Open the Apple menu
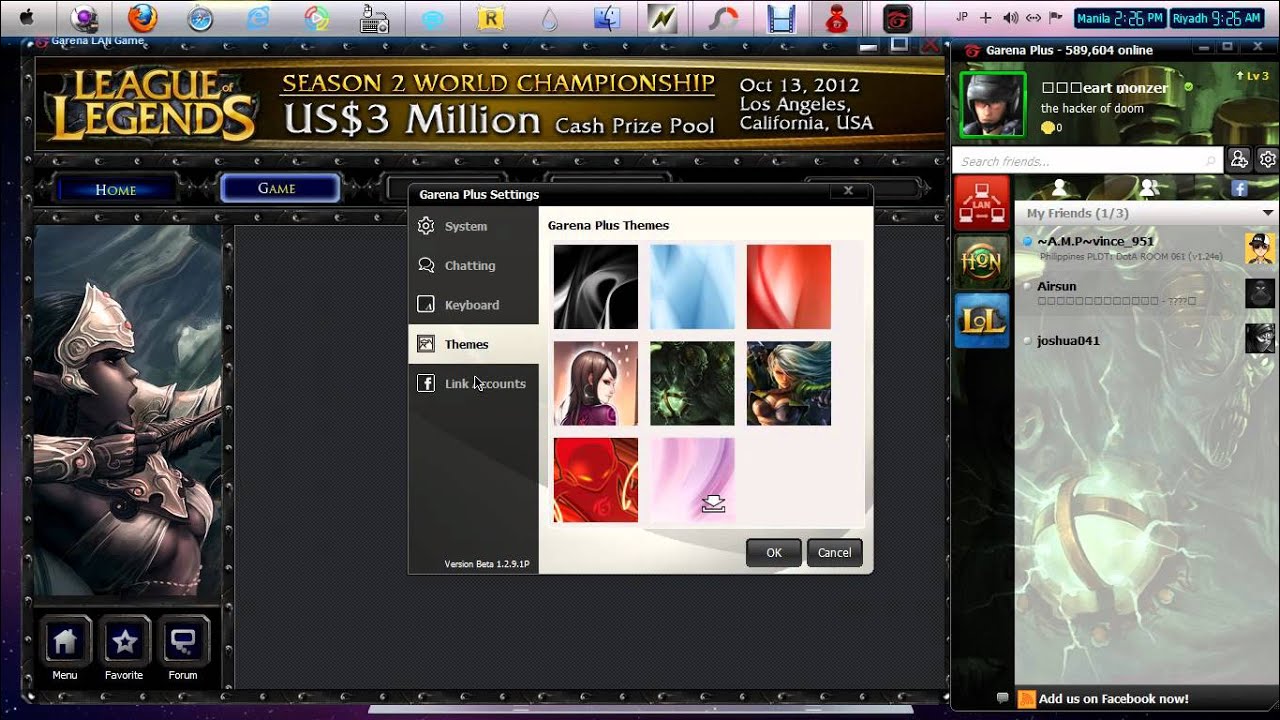The image size is (1280, 720). [x=27, y=16]
